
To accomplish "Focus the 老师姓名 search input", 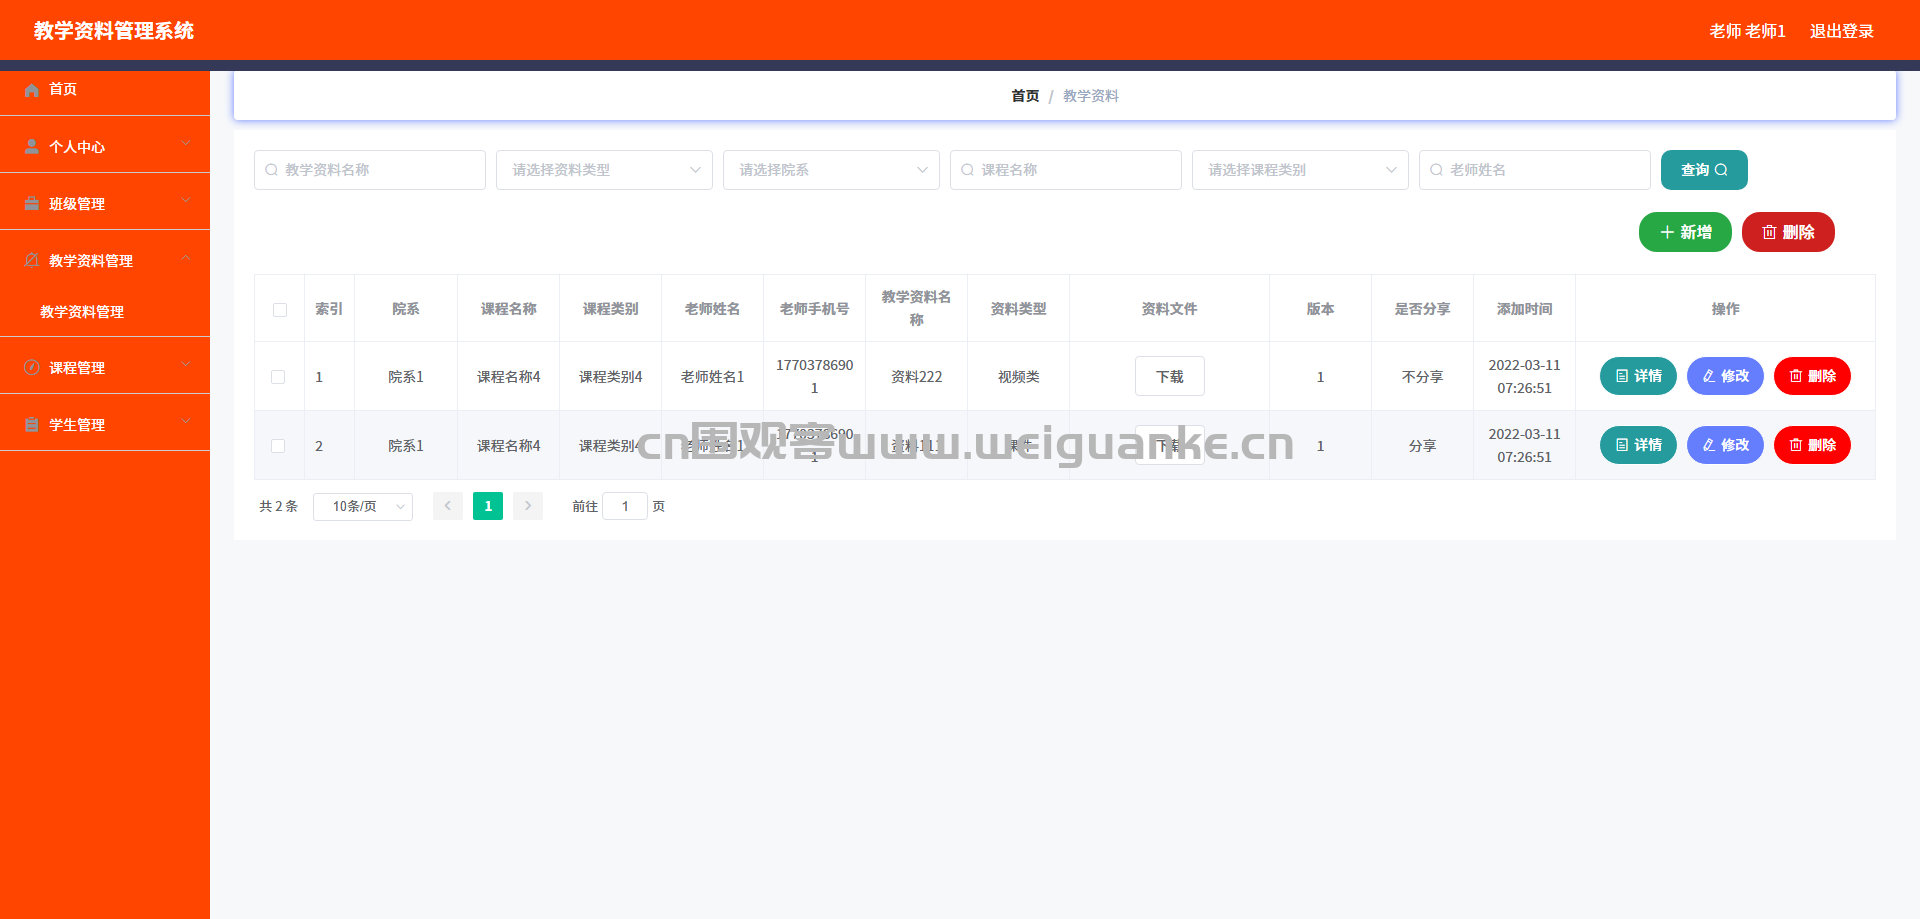I will click(1535, 170).
